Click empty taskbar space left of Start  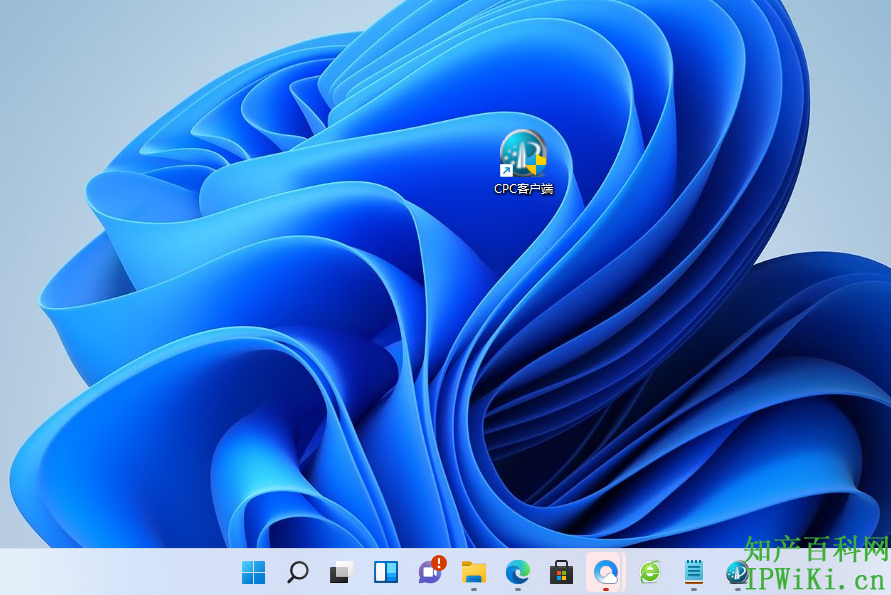pos(120,572)
